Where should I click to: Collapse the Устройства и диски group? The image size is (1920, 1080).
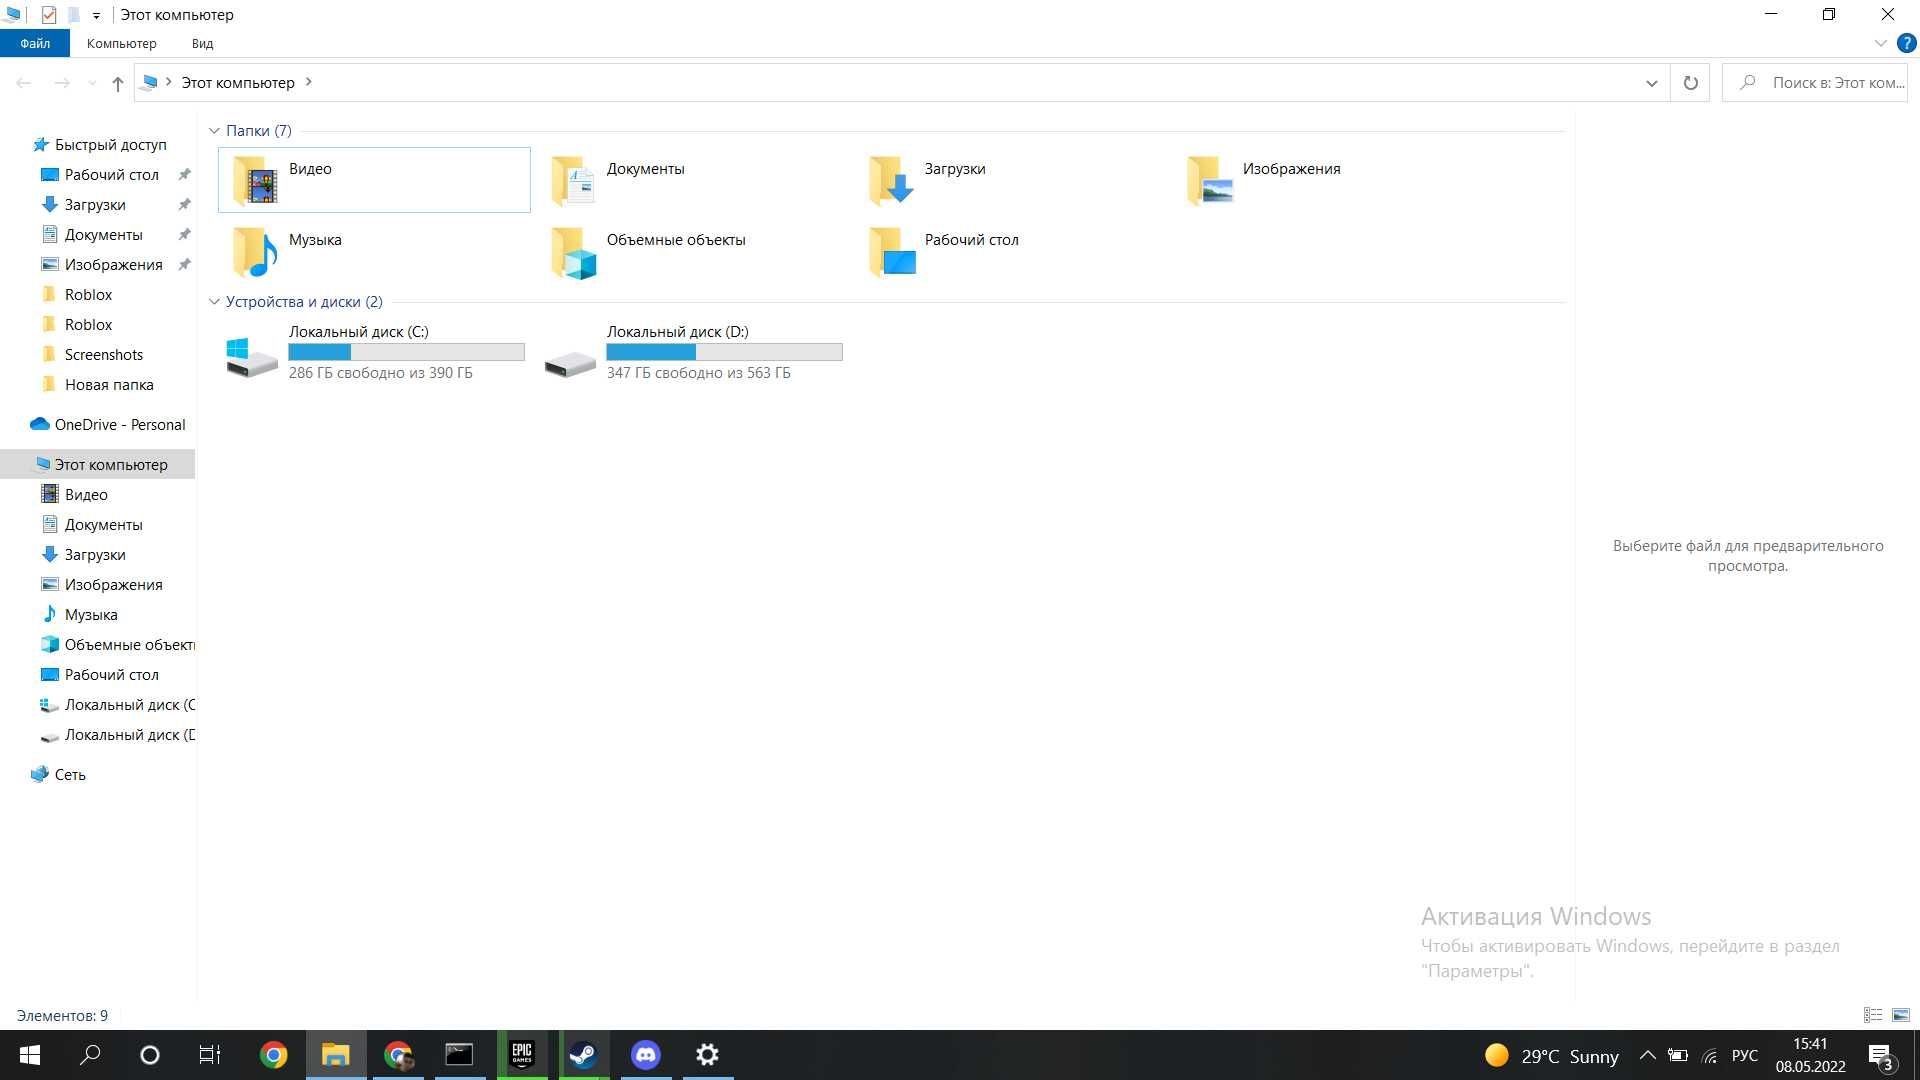tap(214, 302)
